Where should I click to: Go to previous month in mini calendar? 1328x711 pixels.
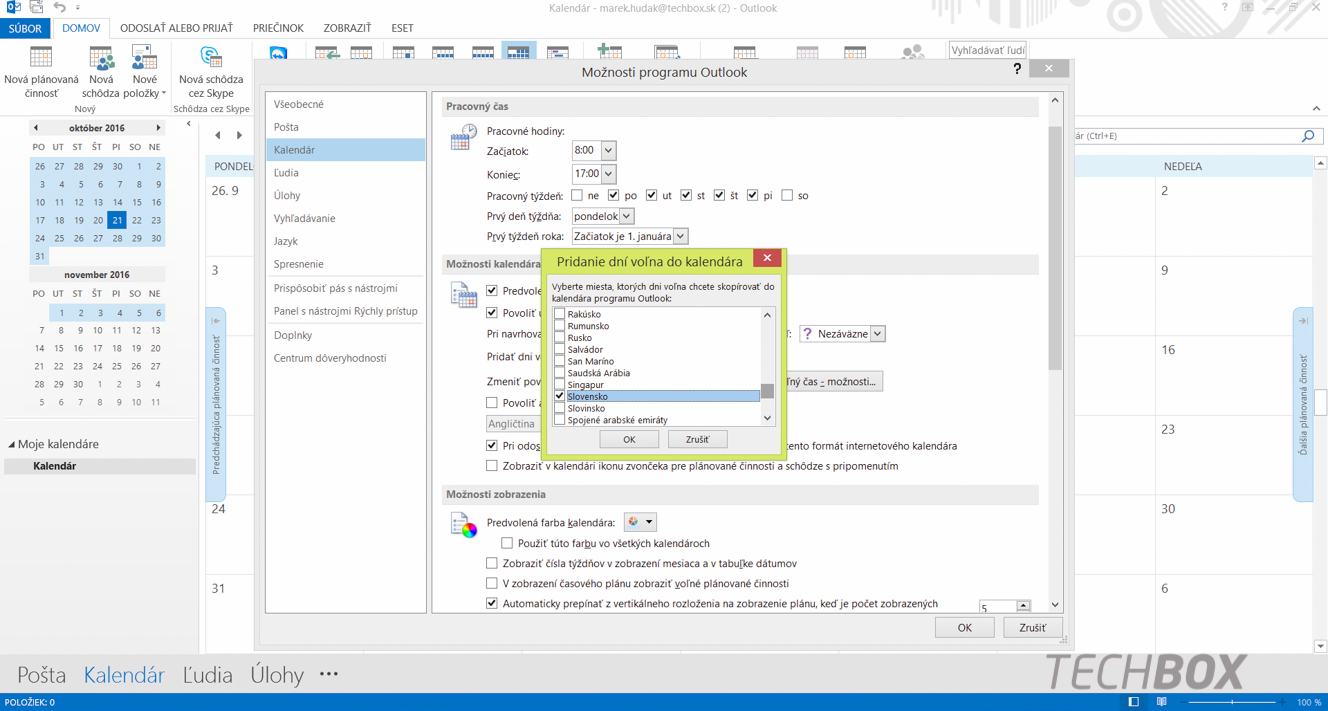pyautogui.click(x=36, y=128)
